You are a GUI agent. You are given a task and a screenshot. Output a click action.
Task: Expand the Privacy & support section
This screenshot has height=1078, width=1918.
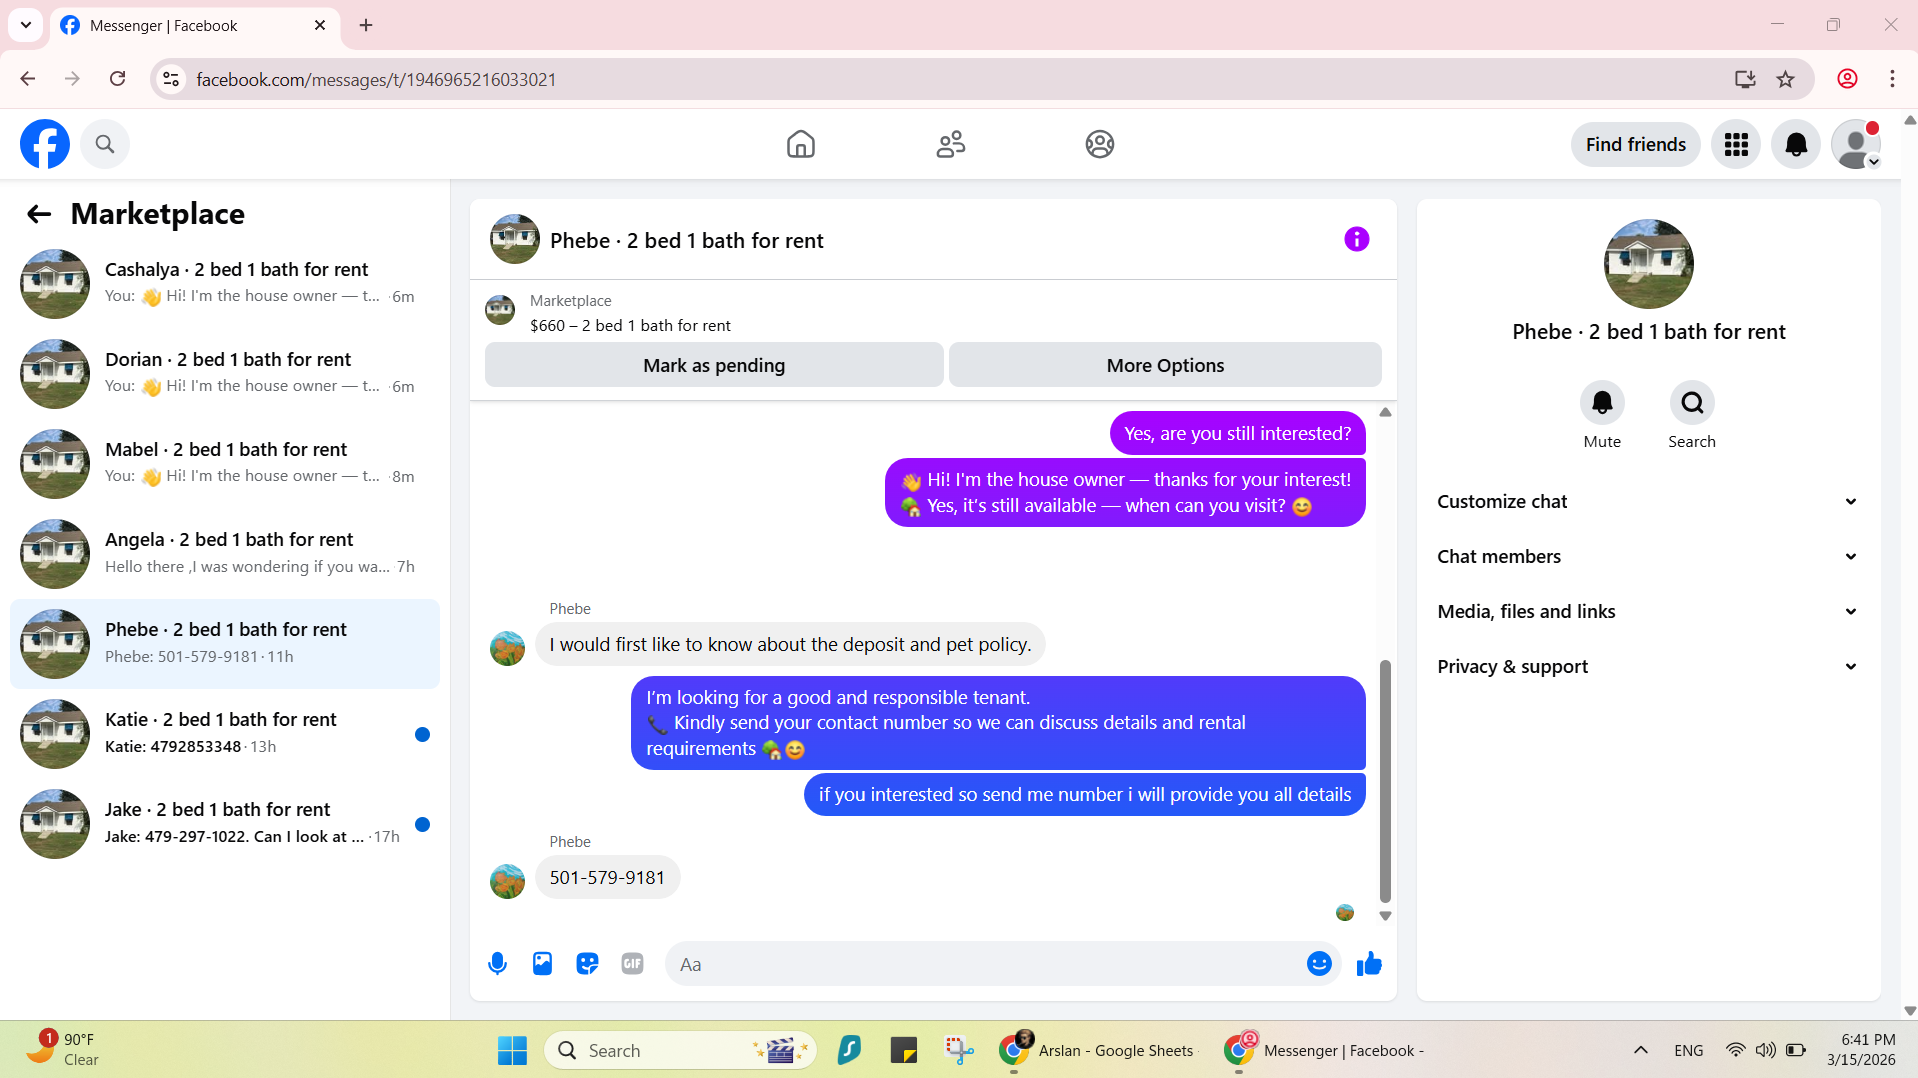pos(1648,666)
